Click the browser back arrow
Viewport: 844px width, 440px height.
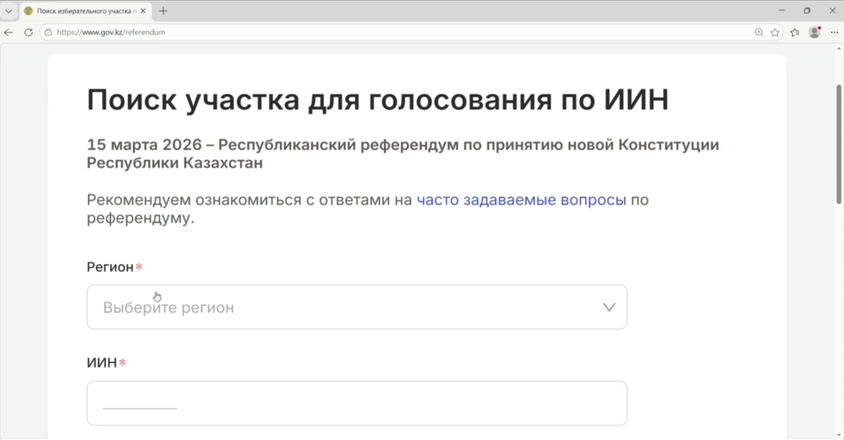coord(9,32)
